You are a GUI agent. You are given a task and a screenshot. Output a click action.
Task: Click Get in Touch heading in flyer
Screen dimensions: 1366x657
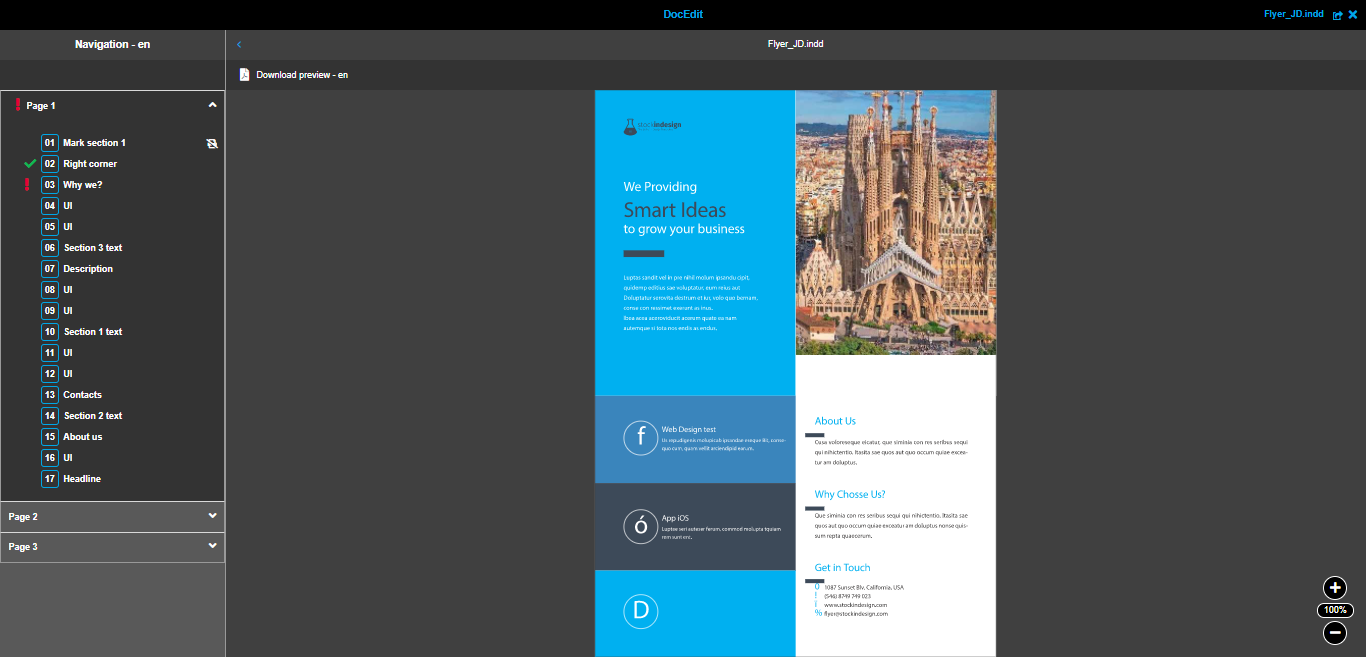coord(842,568)
